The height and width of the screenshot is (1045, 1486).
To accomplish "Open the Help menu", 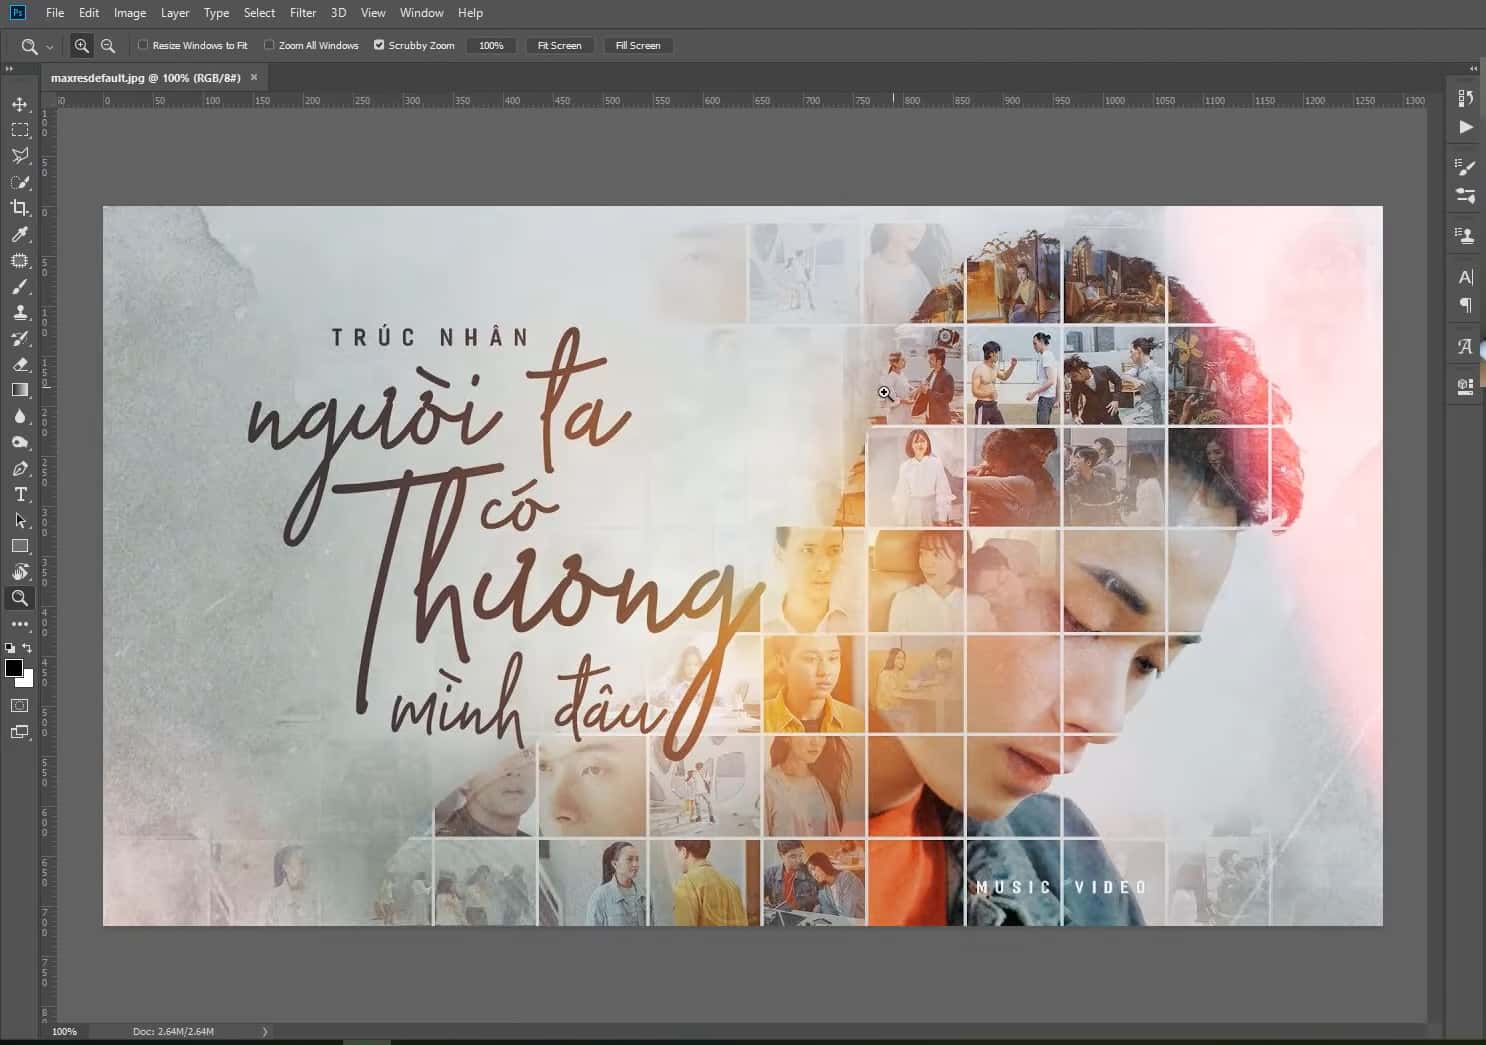I will click(470, 13).
